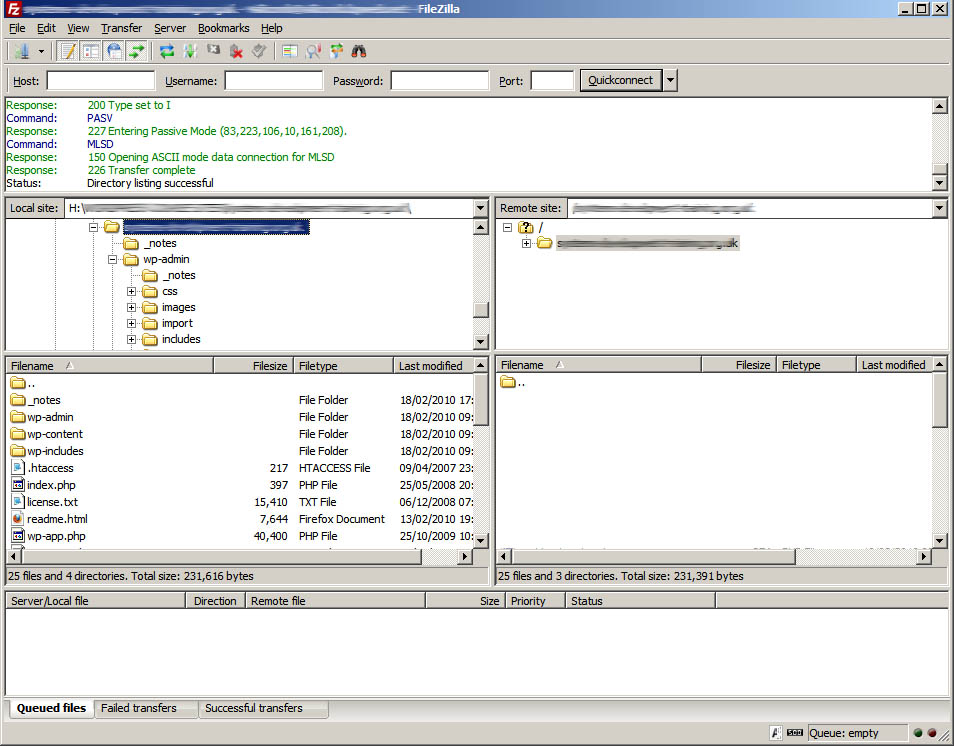Expand the images folder in local tree

pyautogui.click(x=131, y=307)
